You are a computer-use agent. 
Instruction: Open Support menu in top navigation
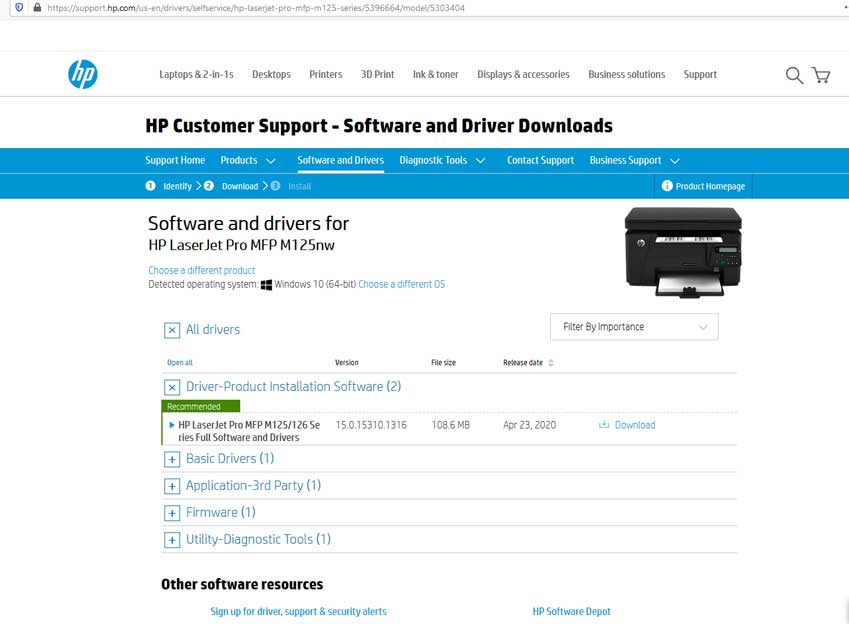pos(700,74)
